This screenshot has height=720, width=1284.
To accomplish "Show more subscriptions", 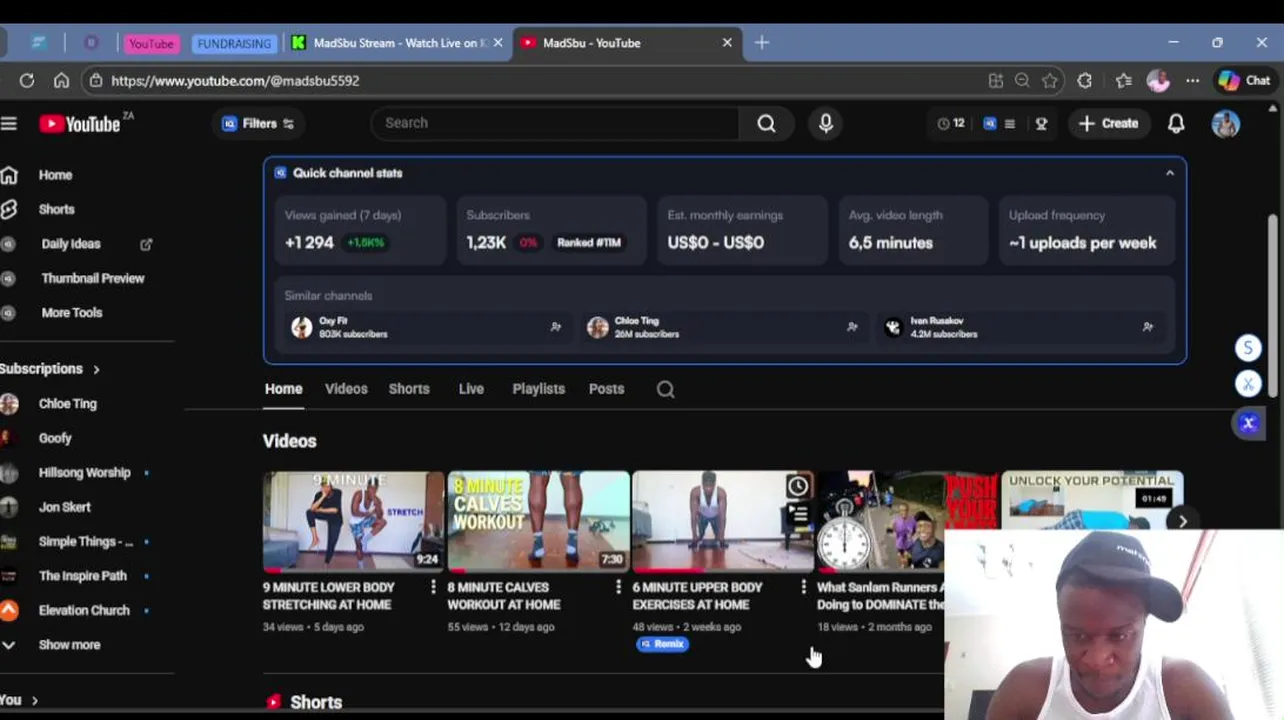I will point(68,645).
